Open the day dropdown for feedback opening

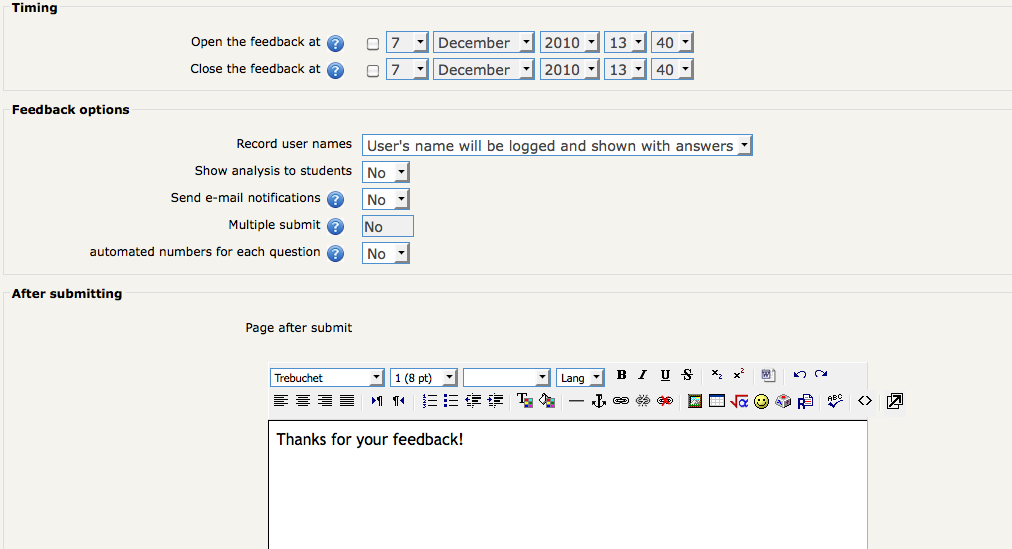(x=407, y=43)
